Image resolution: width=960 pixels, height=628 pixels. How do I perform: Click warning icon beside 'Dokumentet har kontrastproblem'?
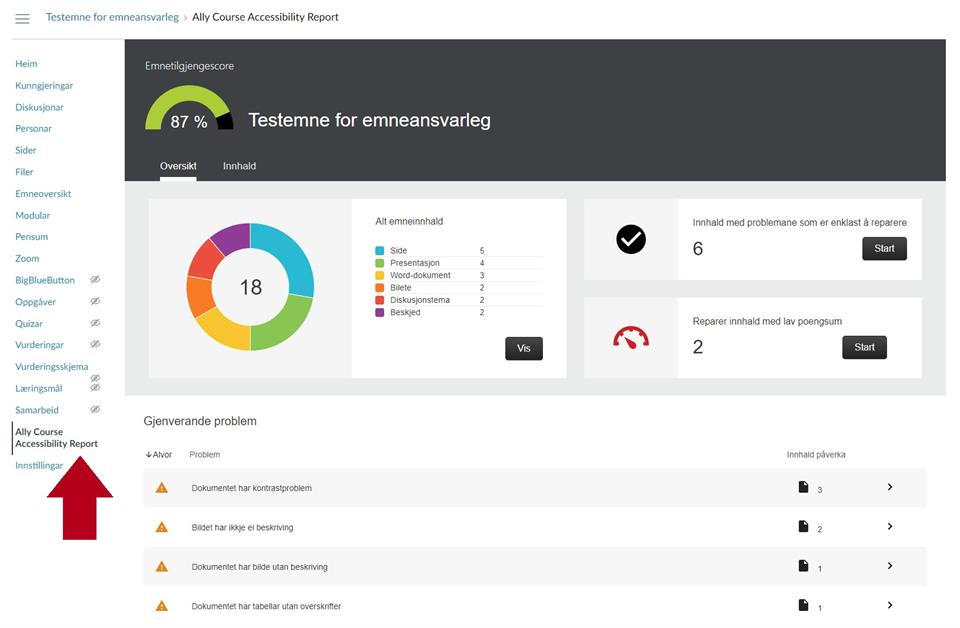tap(162, 488)
